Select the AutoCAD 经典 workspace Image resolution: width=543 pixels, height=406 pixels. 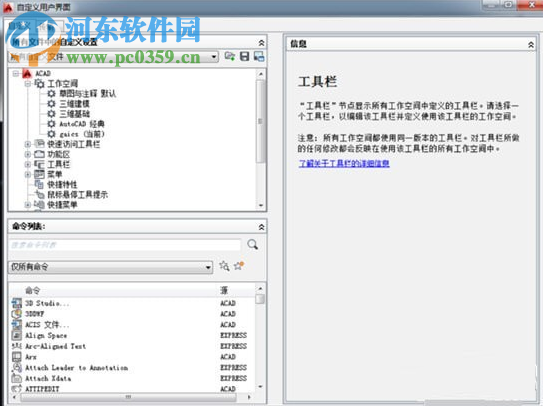coord(82,124)
